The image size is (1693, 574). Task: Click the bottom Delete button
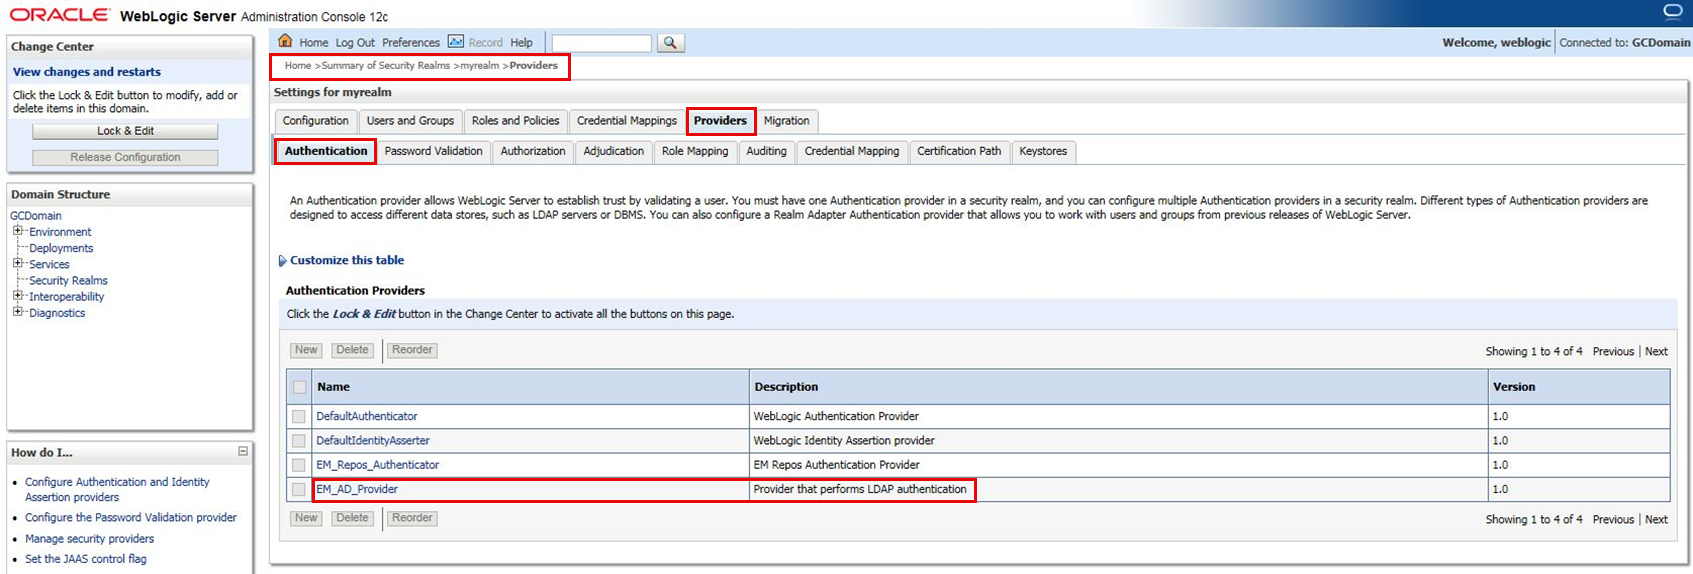[352, 518]
